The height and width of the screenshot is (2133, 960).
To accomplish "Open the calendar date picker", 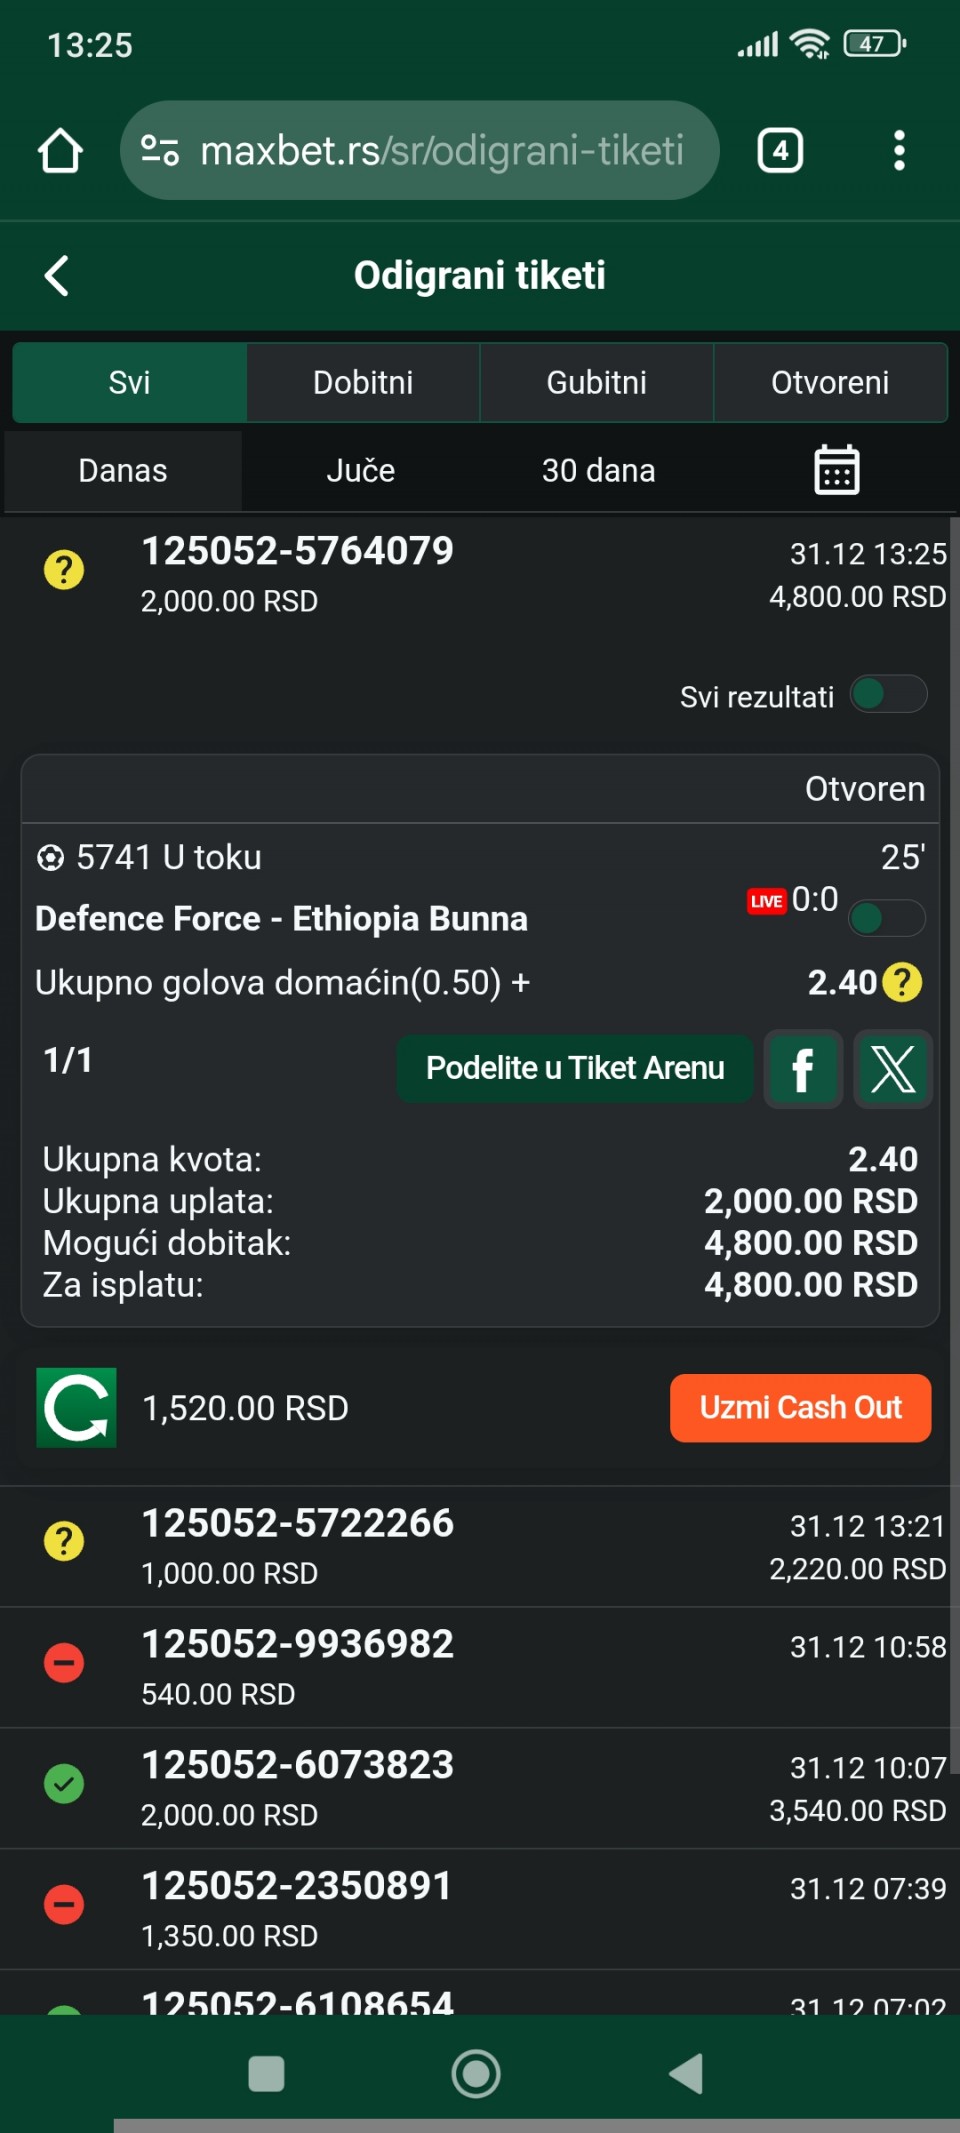I will [836, 470].
